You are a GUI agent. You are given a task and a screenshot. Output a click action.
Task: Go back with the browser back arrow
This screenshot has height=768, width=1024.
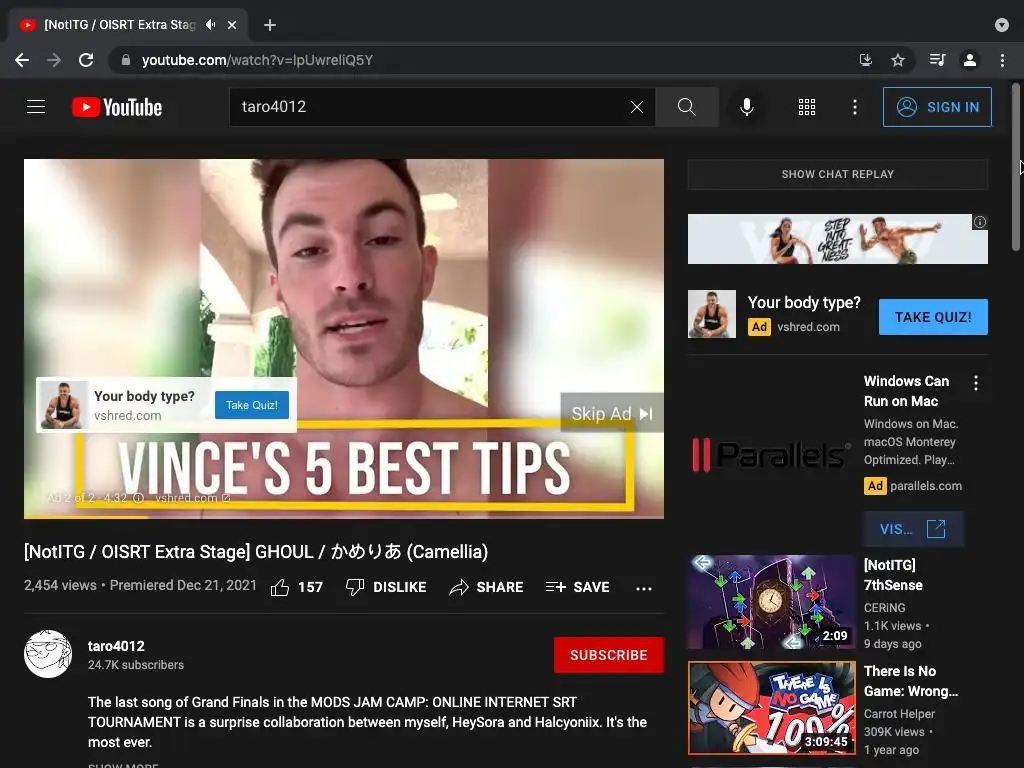coord(22,60)
